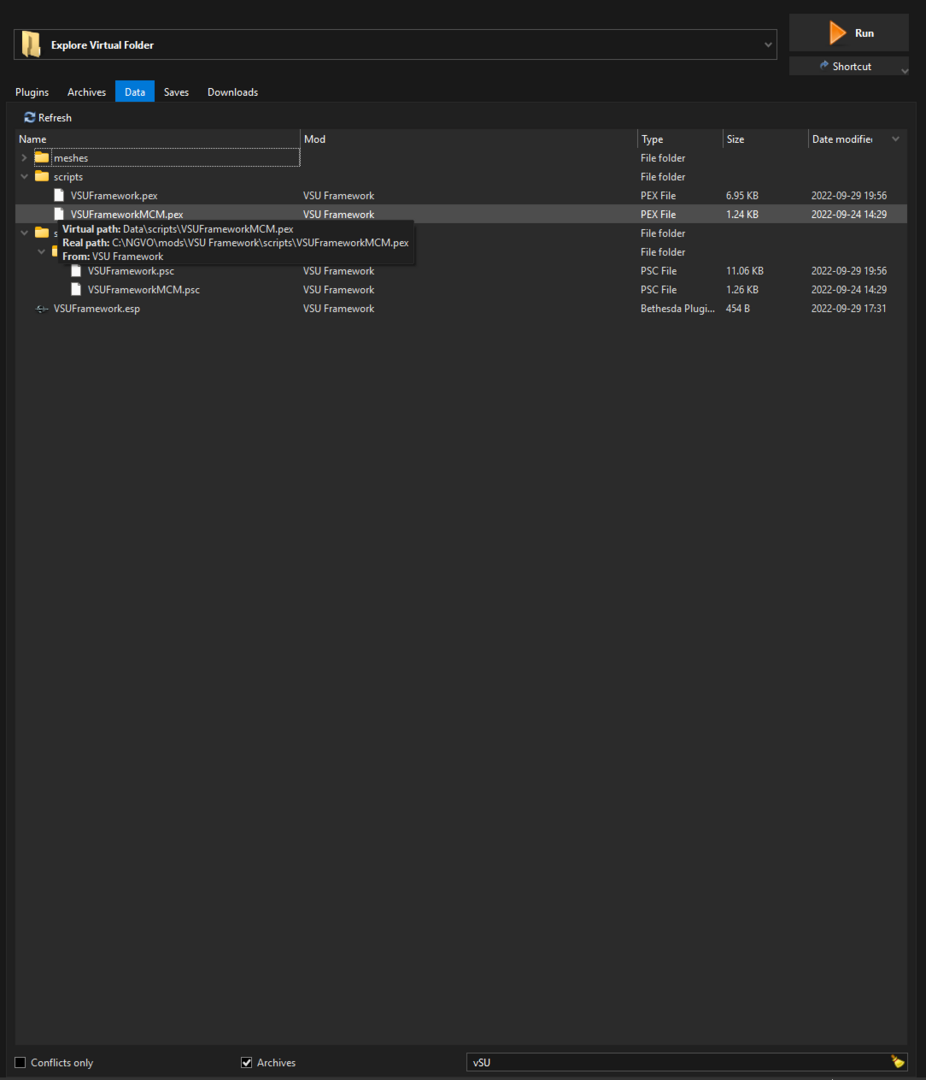Viewport: 926px width, 1080px height.
Task: Open the Explore Virtual Folder executable dropdown
Action: tap(395, 45)
